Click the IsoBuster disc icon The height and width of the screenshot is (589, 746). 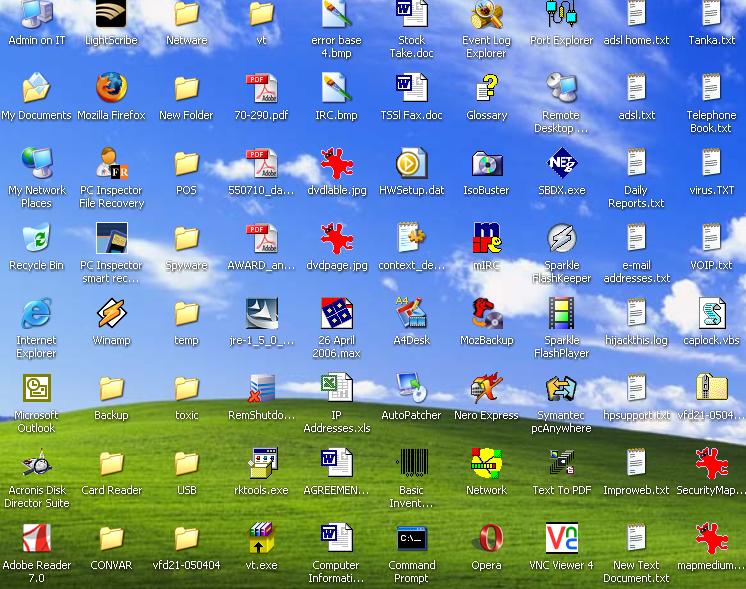[x=486, y=164]
